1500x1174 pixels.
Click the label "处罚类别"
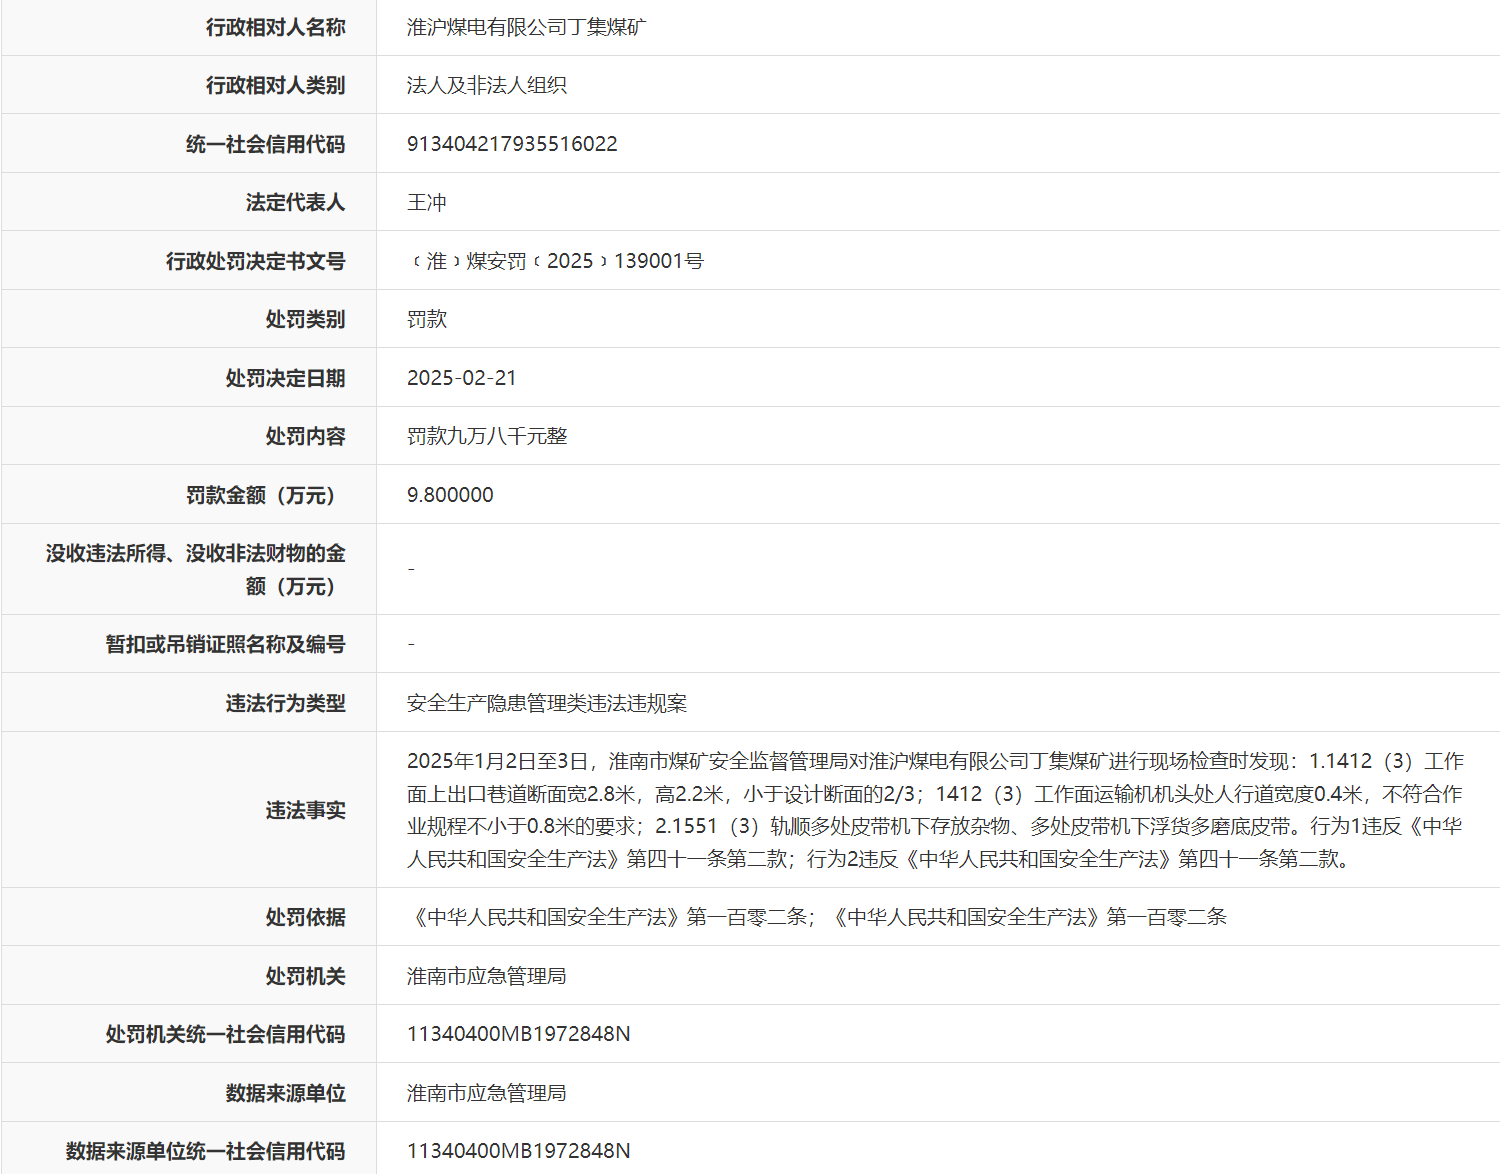coord(305,319)
